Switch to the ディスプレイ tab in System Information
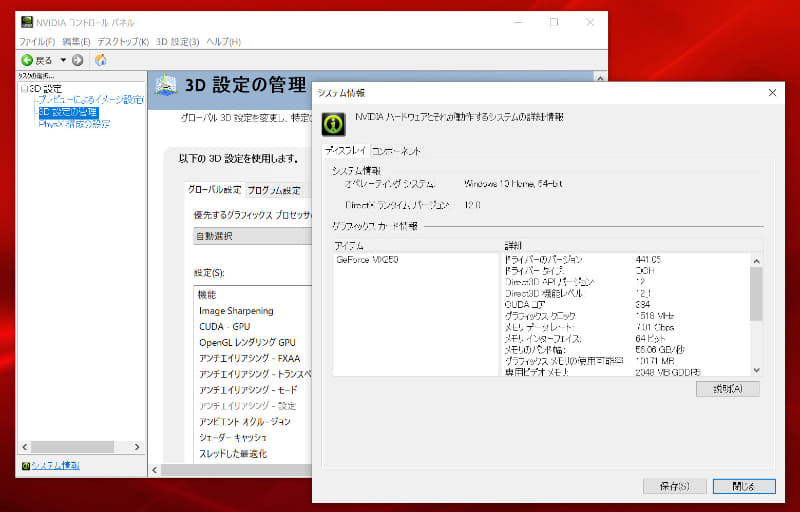Viewport: 800px width, 512px height. pos(345,150)
